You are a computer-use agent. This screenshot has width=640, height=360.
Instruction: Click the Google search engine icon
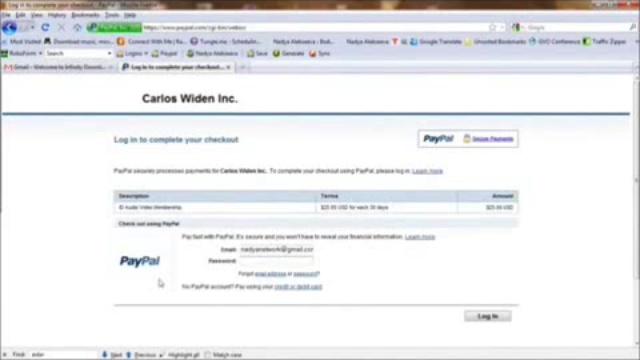(x=516, y=27)
